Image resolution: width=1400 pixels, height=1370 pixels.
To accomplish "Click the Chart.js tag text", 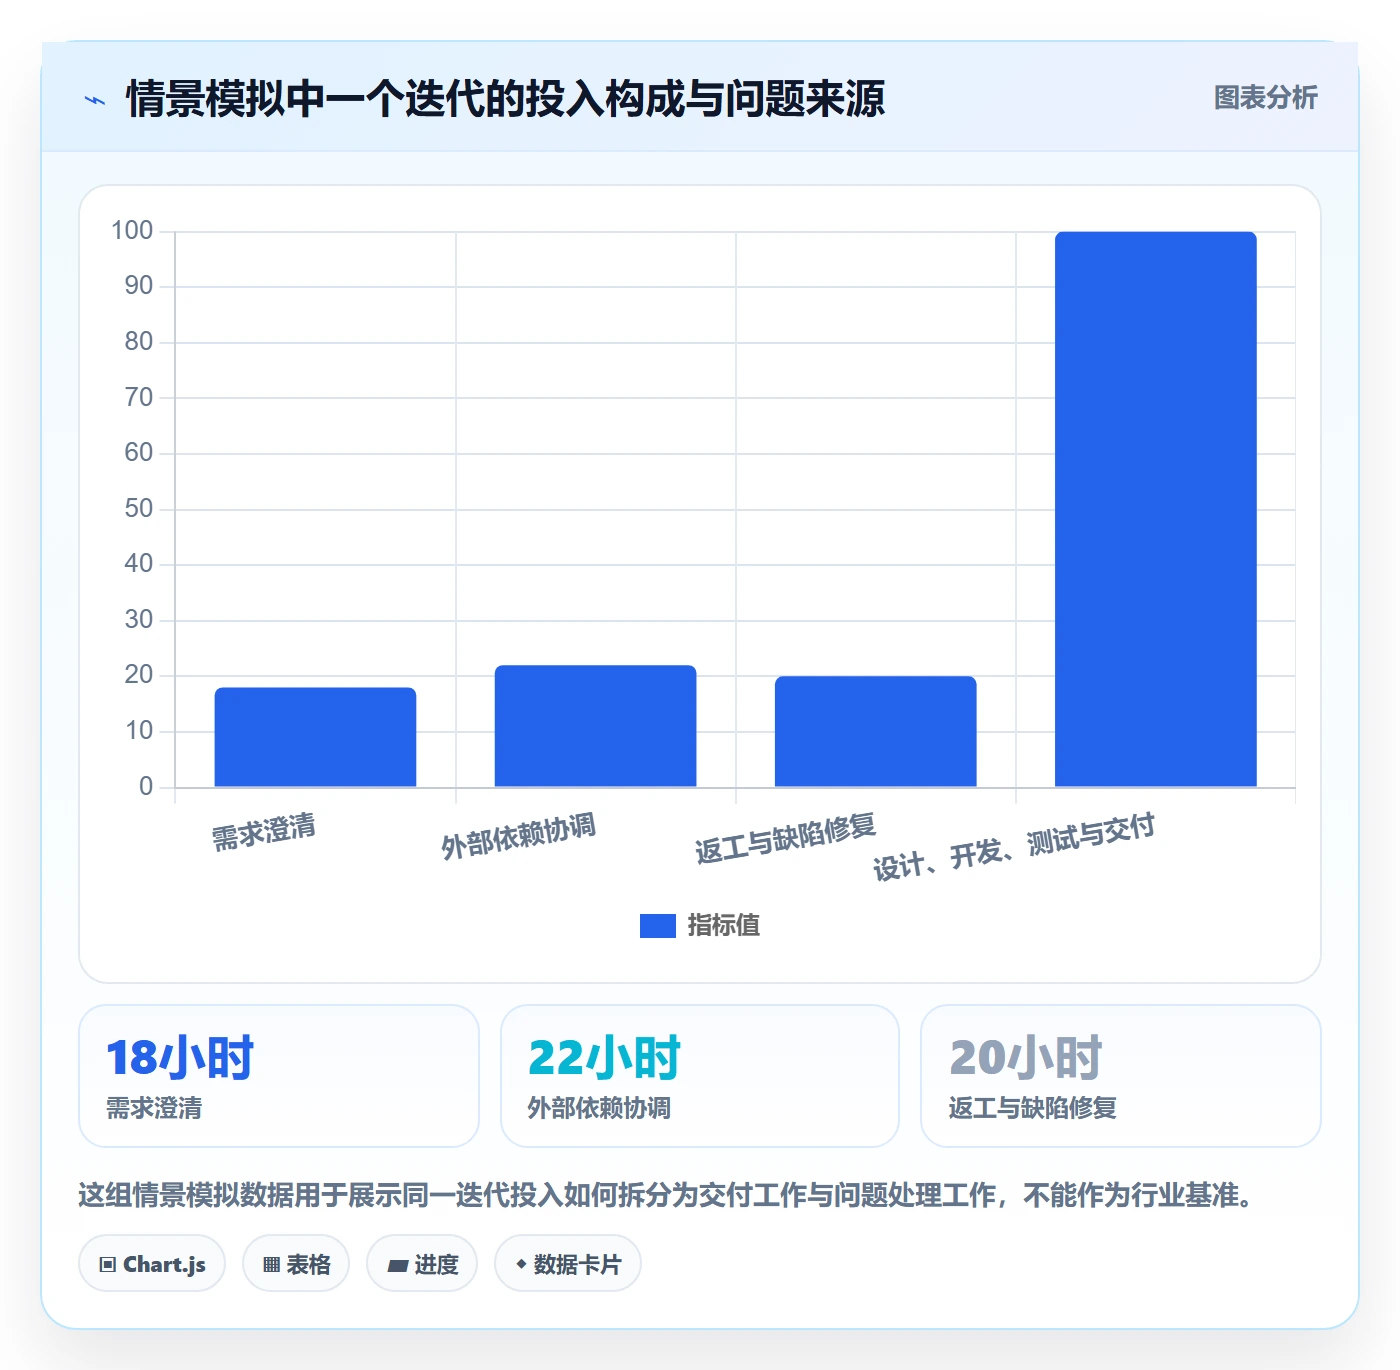I will click(164, 1264).
